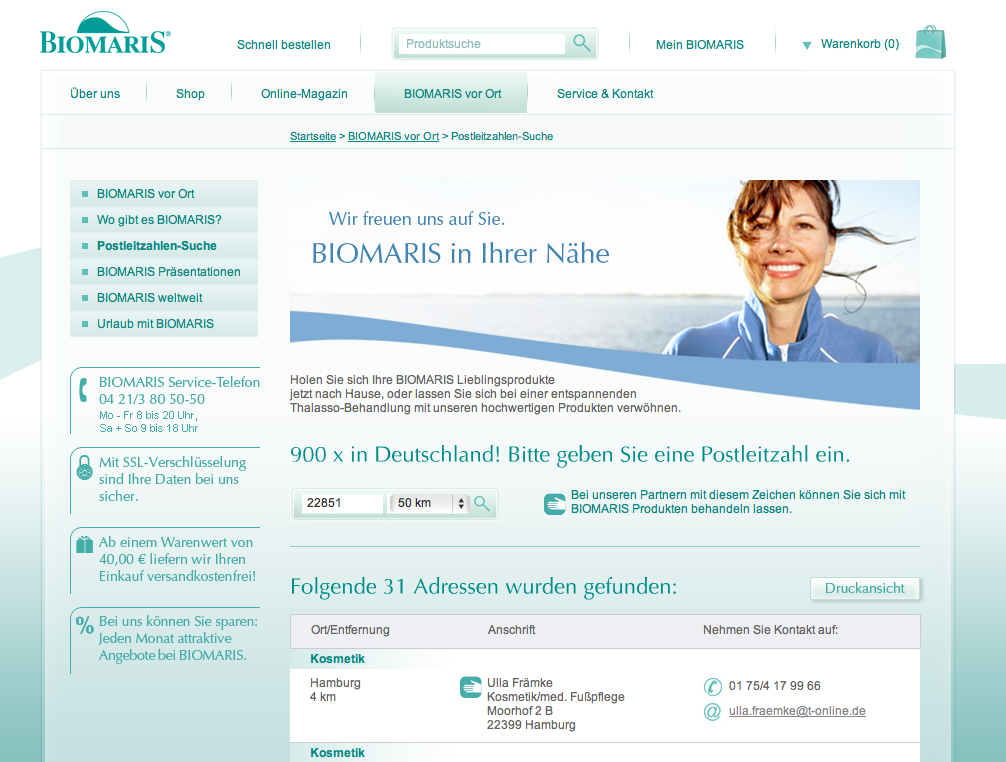Click the 'Hamburg 4 km' location cell
1006x762 pixels.
point(335,690)
